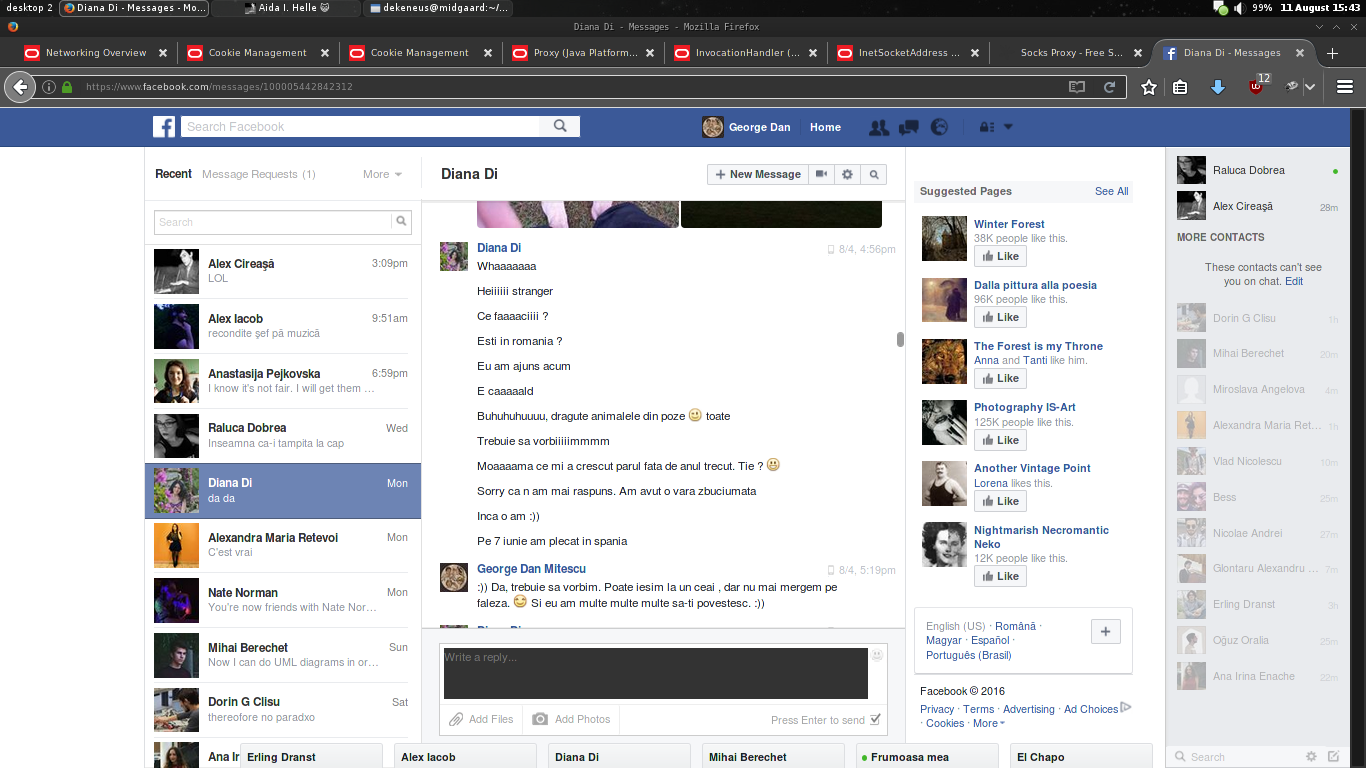
Task: Click the new chat message compose icon
Action: click(x=1333, y=757)
